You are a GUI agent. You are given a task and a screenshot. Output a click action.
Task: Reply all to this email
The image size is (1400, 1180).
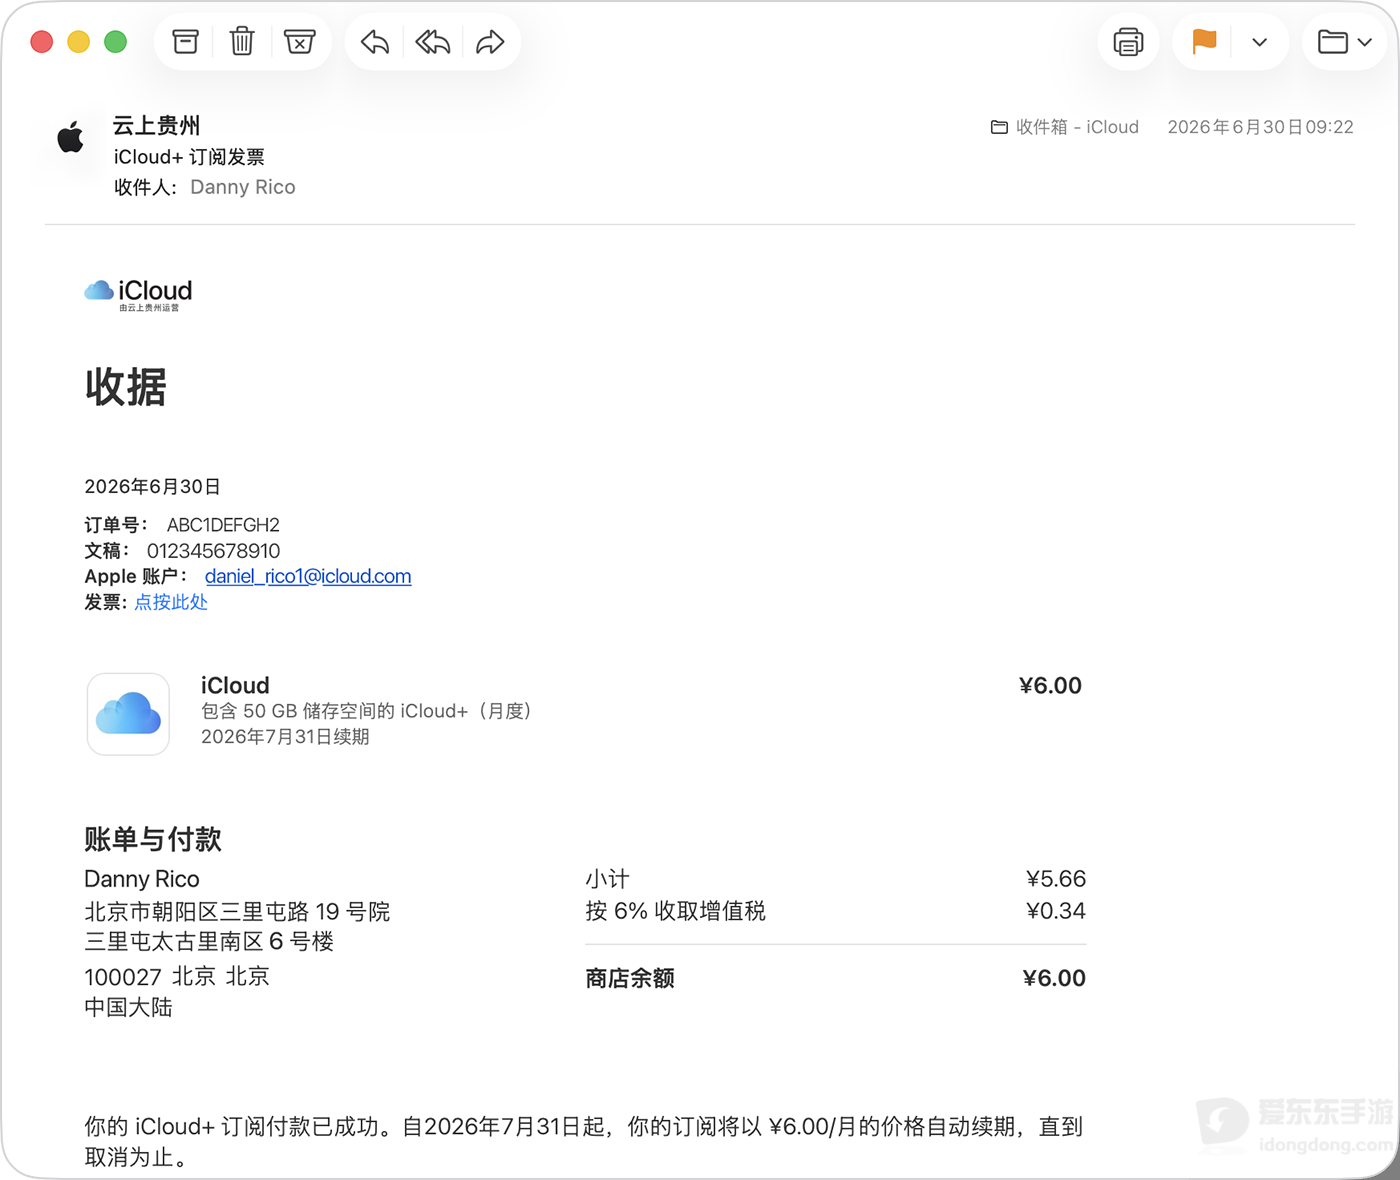(x=433, y=42)
